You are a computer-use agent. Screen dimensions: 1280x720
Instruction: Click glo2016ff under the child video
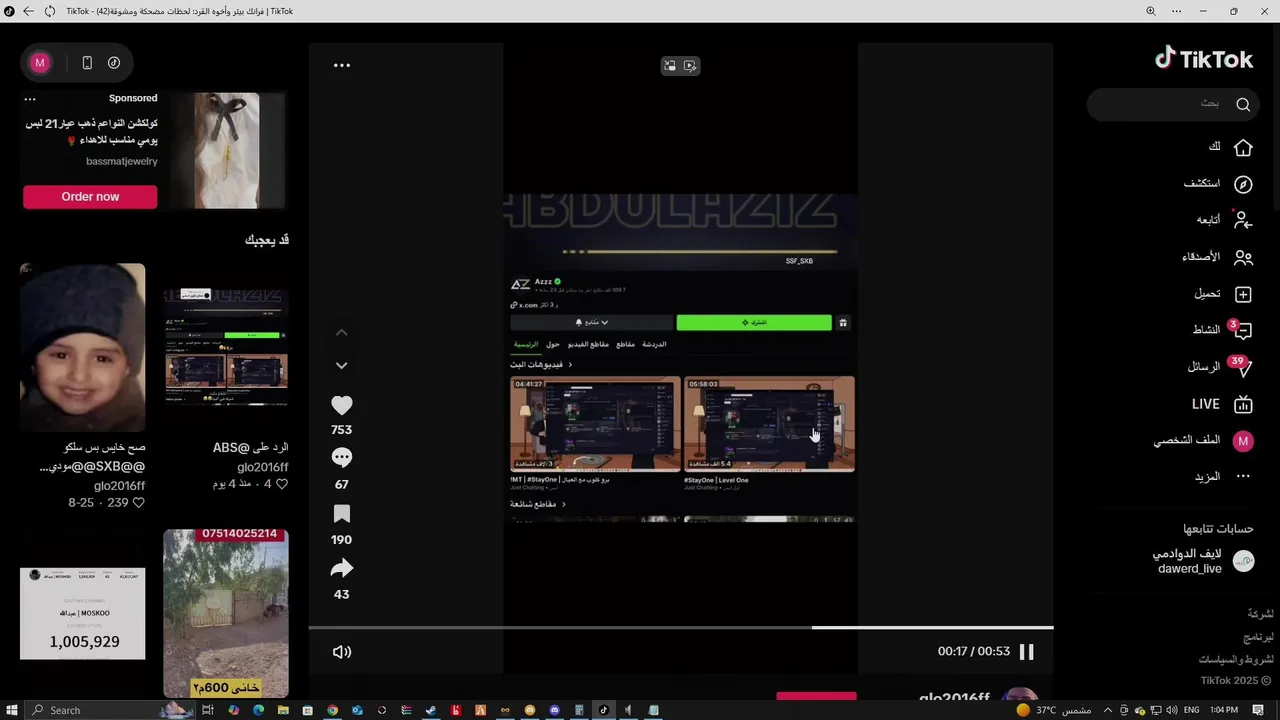(x=119, y=485)
